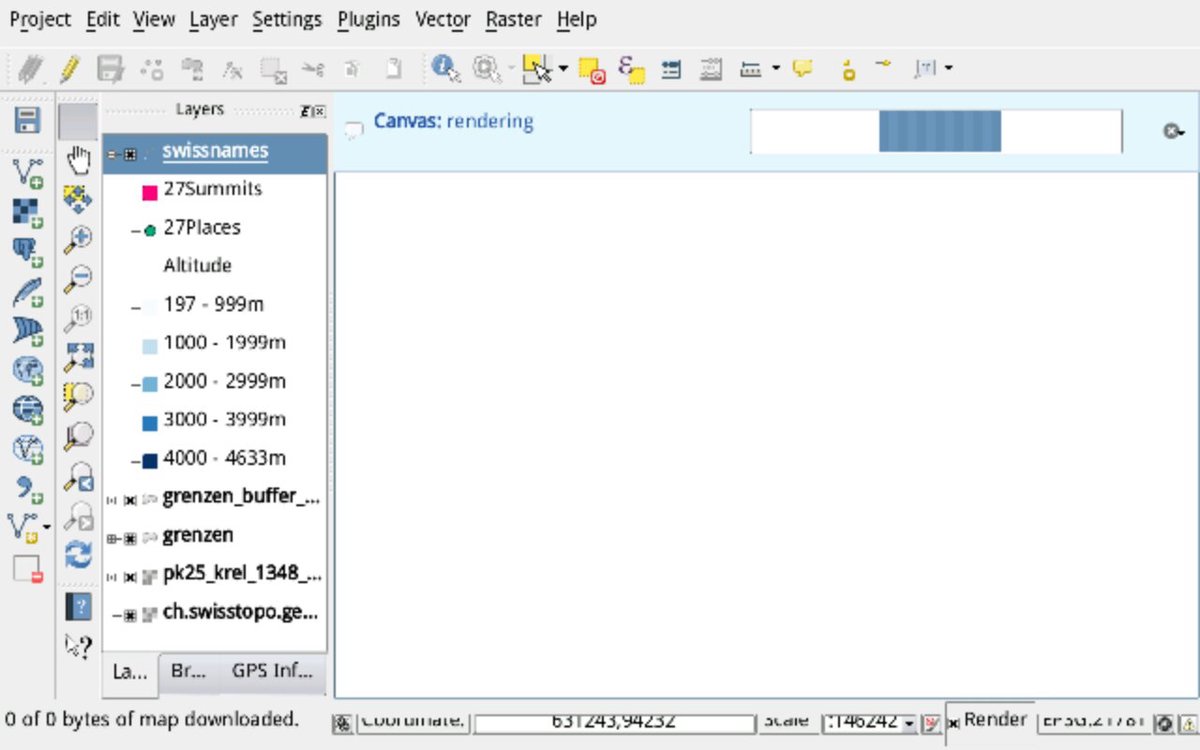The height and width of the screenshot is (750, 1200).
Task: Toggle visibility of swissnames layer
Action: 130,154
